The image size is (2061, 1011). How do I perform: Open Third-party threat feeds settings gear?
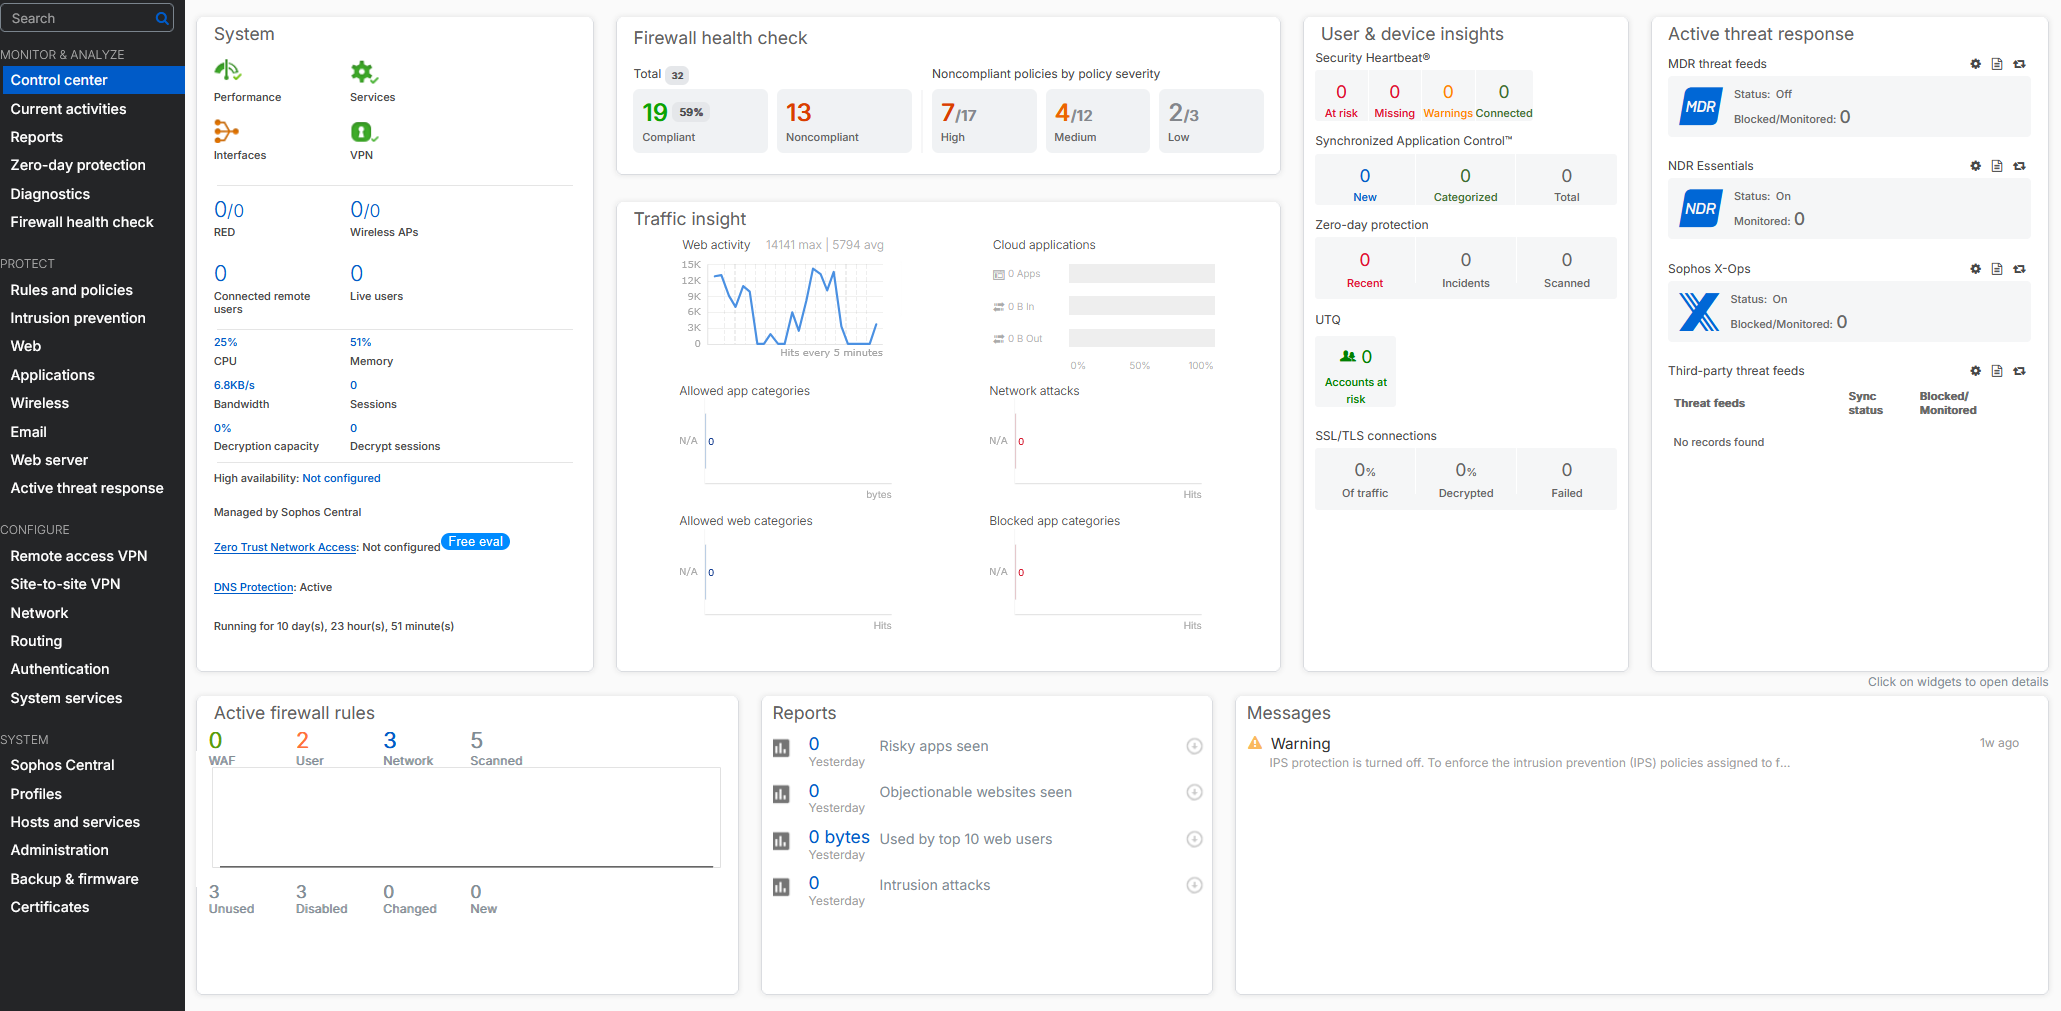coord(1975,371)
